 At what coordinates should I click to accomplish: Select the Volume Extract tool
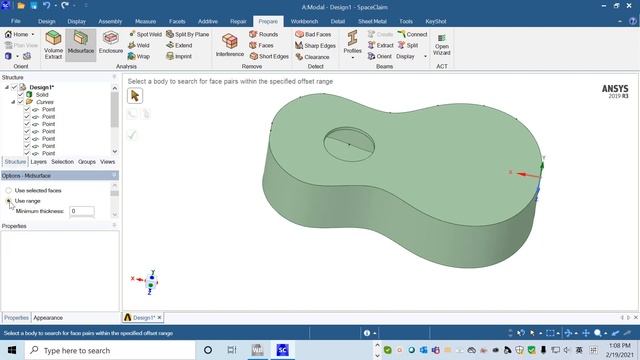pos(53,45)
